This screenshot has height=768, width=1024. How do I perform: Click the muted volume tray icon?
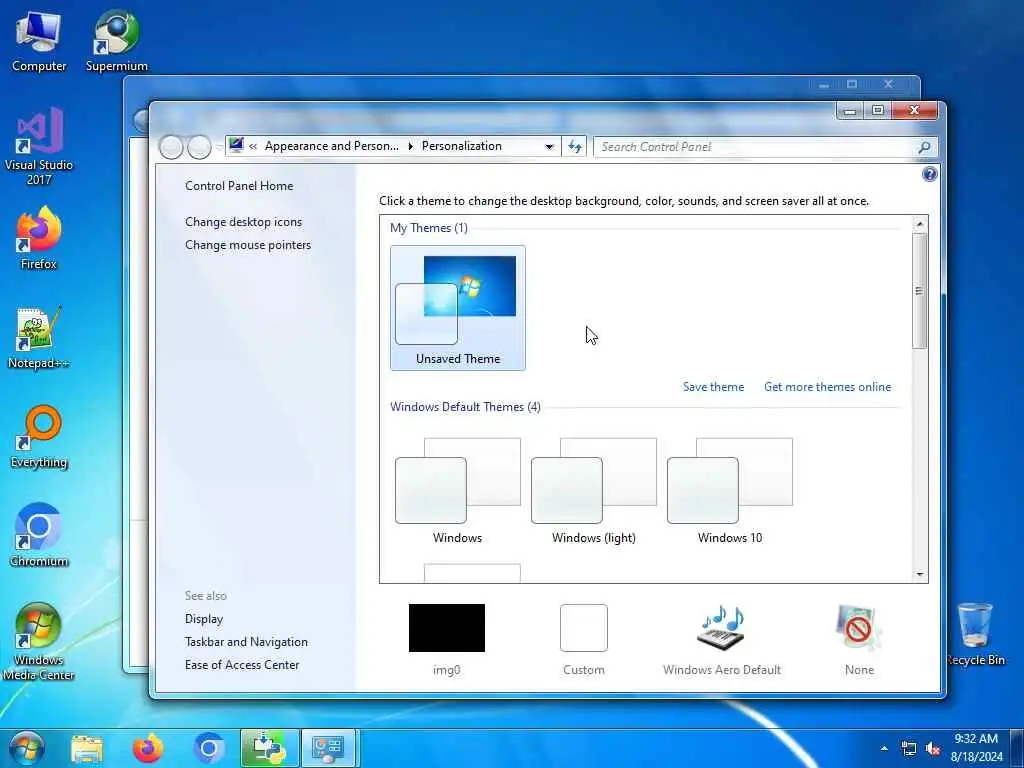tap(933, 748)
